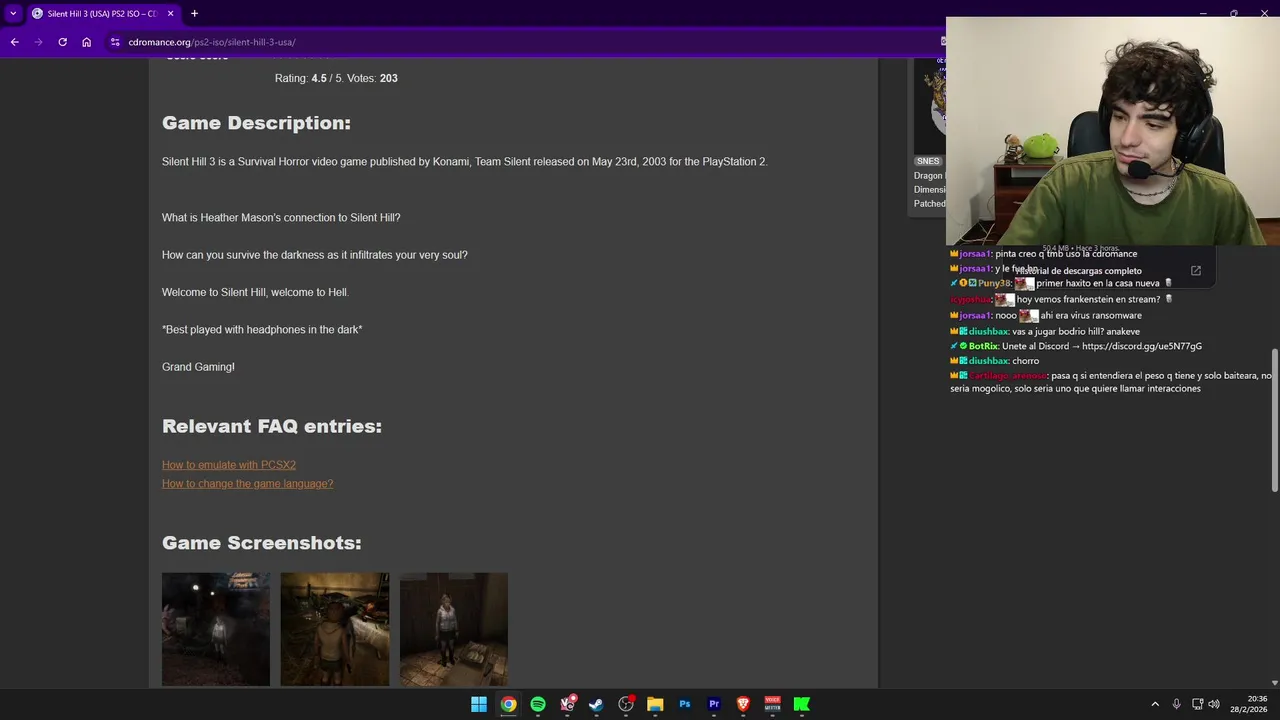Open the Windows Start menu
The height and width of the screenshot is (720, 1280).
pos(479,704)
